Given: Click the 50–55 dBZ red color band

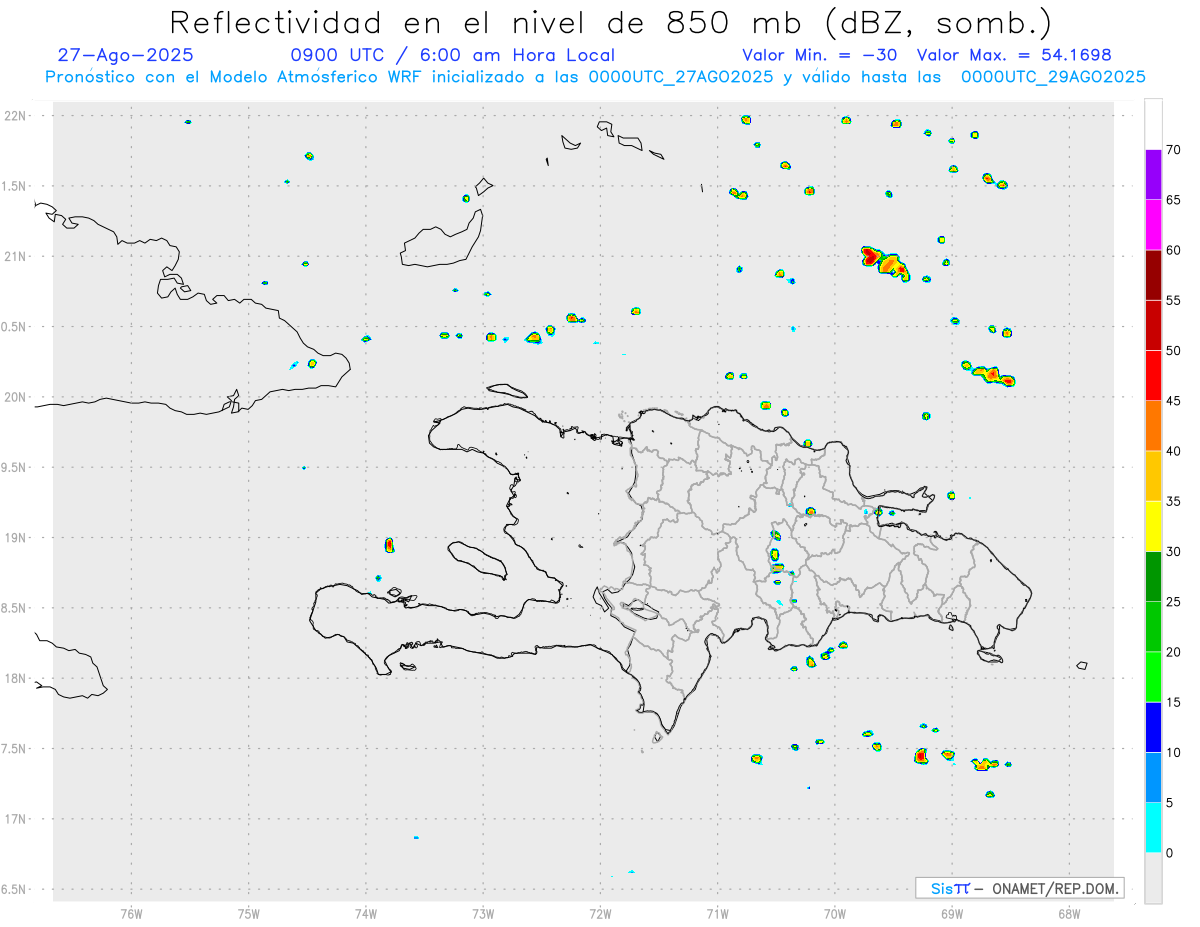Looking at the screenshot, I should (x=1153, y=326).
